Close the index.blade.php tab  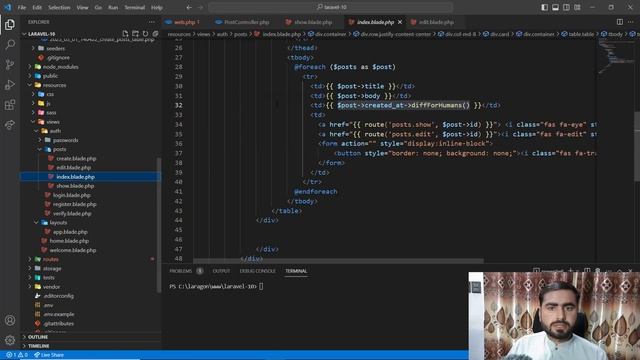(x=400, y=22)
